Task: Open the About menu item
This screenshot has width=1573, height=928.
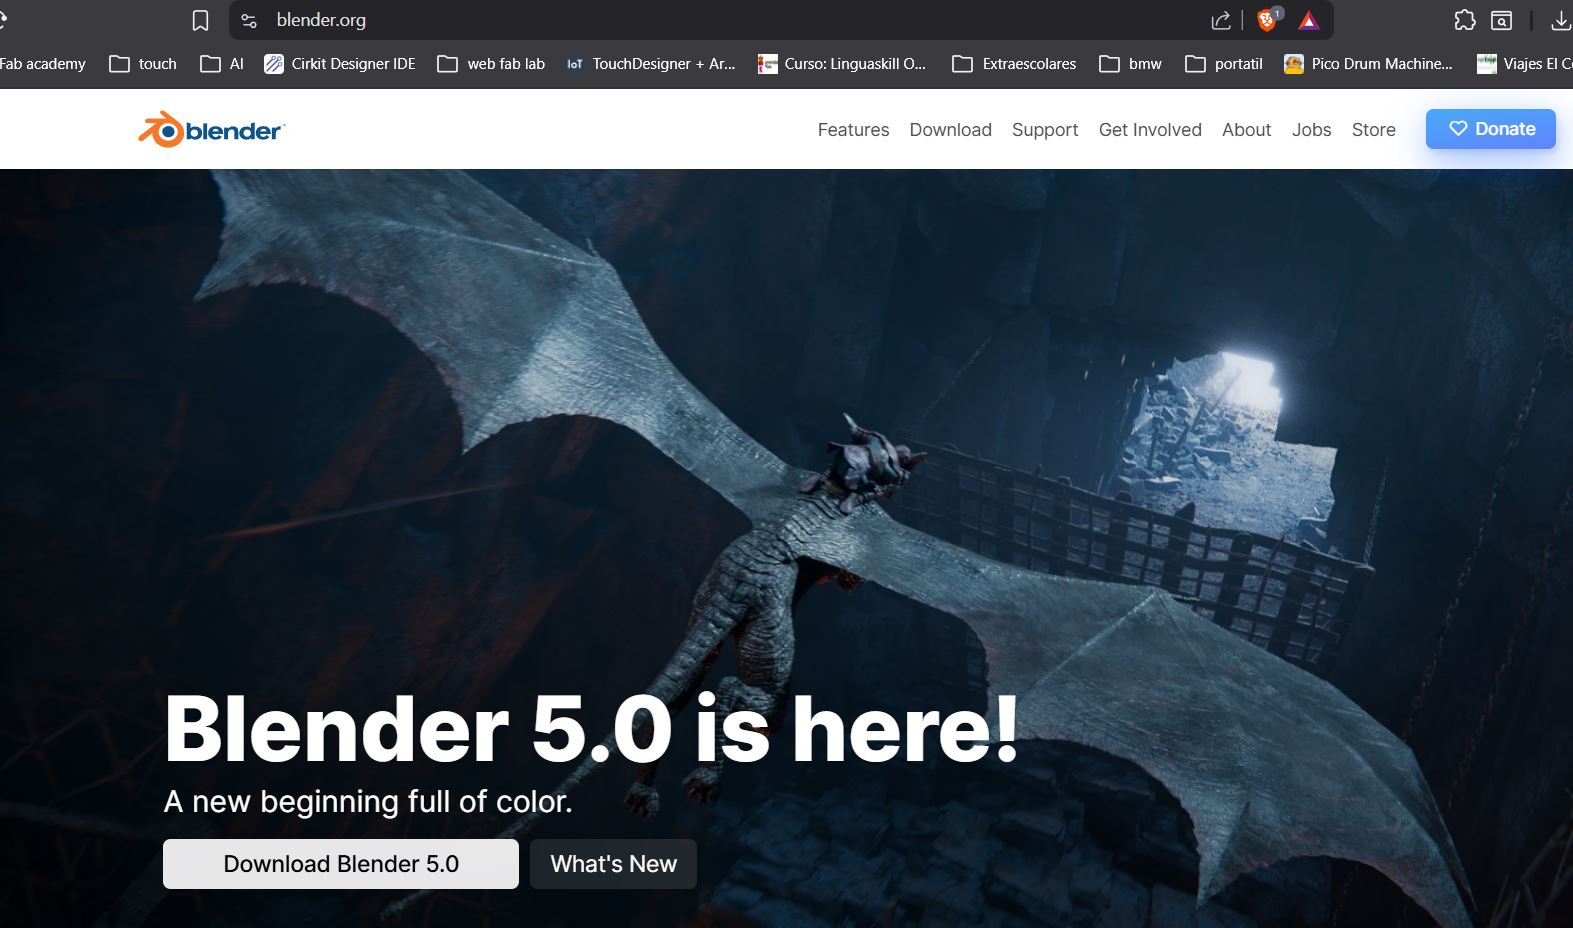Action: 1246,130
